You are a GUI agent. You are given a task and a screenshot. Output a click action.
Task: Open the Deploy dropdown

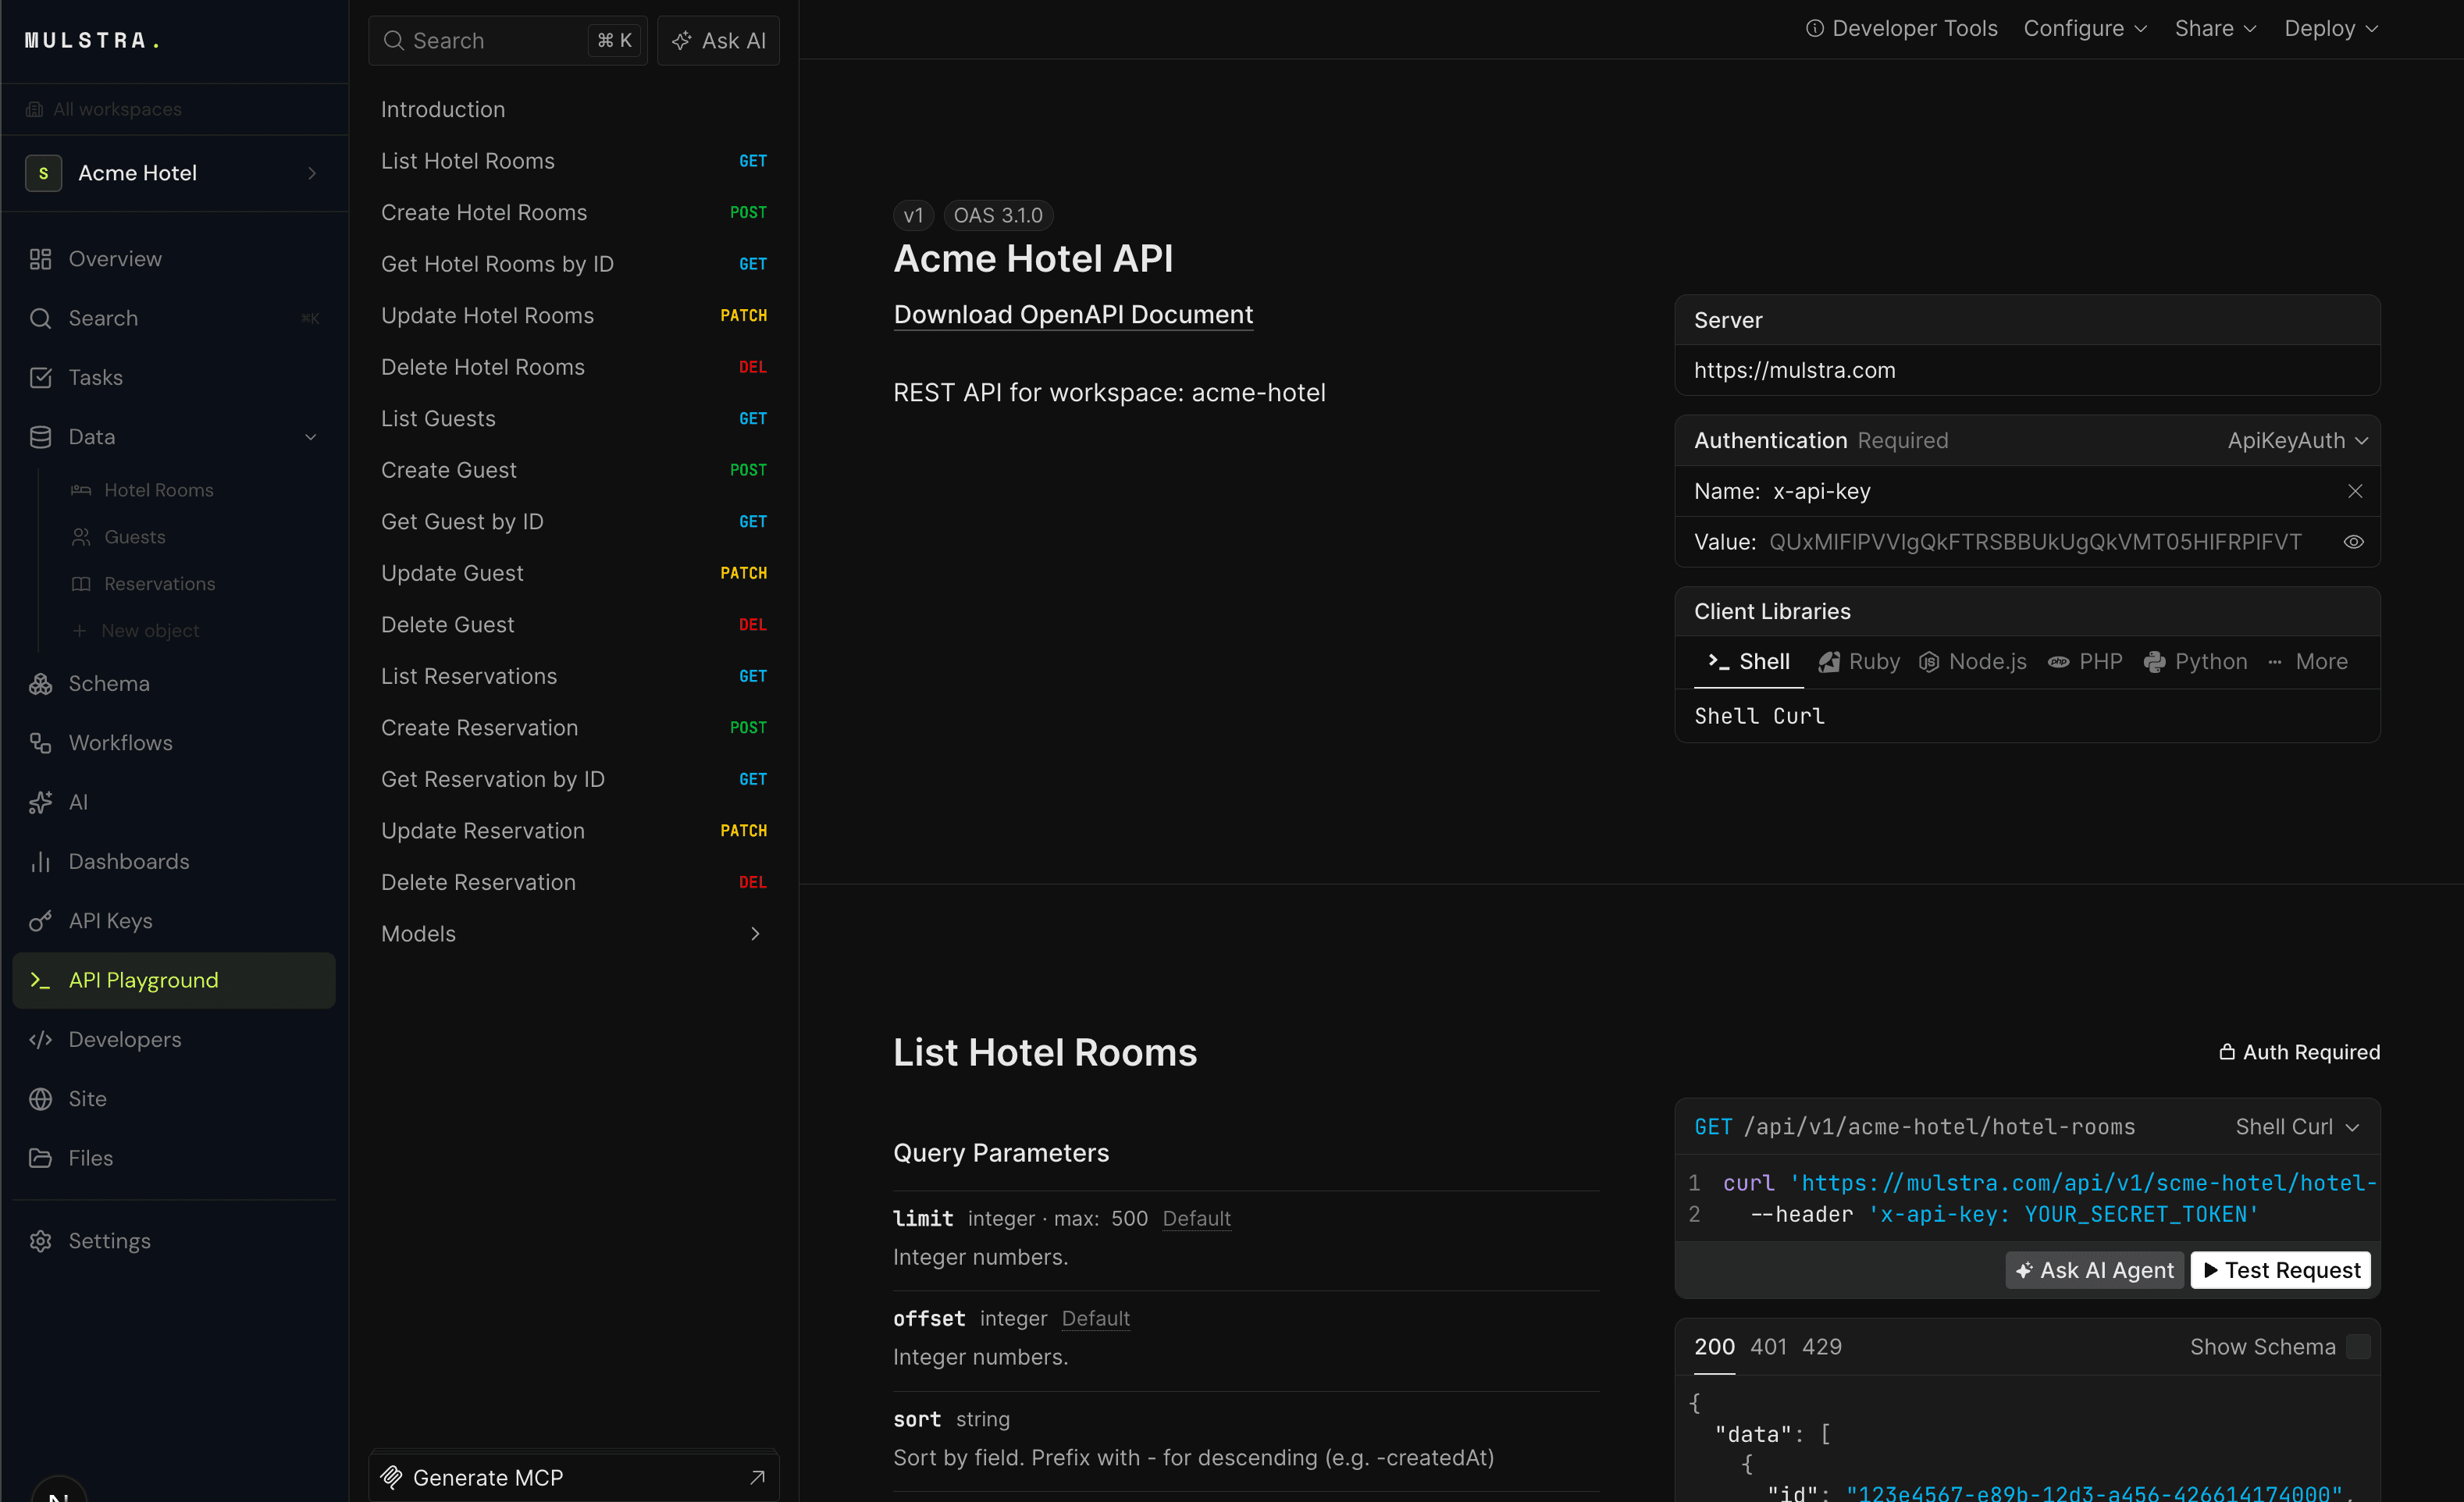pyautogui.click(x=2331, y=28)
